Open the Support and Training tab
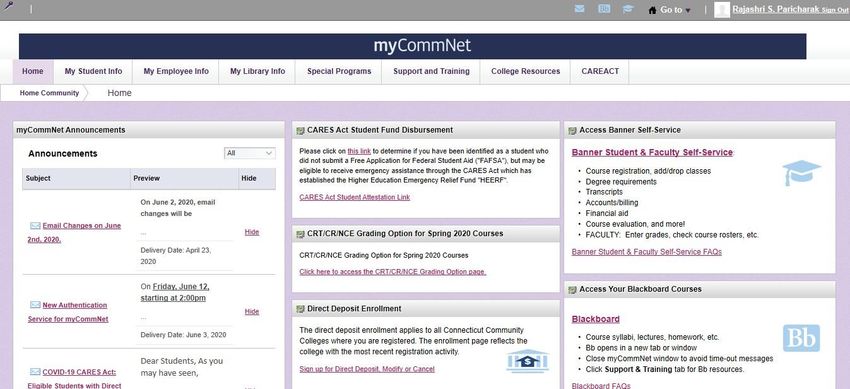This screenshot has height=389, width=850. tap(431, 72)
